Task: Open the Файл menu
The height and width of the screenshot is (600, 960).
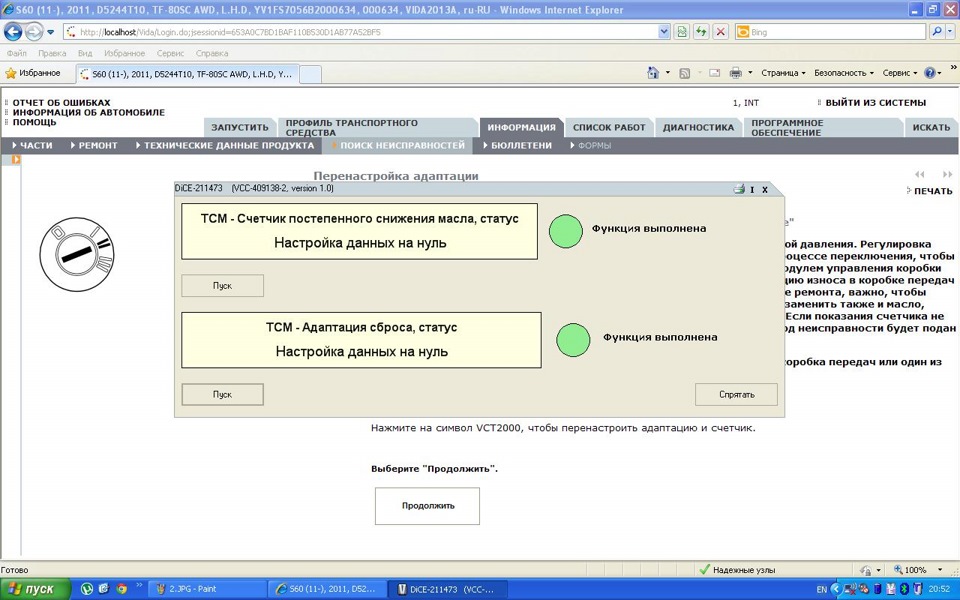Action: tap(17, 53)
